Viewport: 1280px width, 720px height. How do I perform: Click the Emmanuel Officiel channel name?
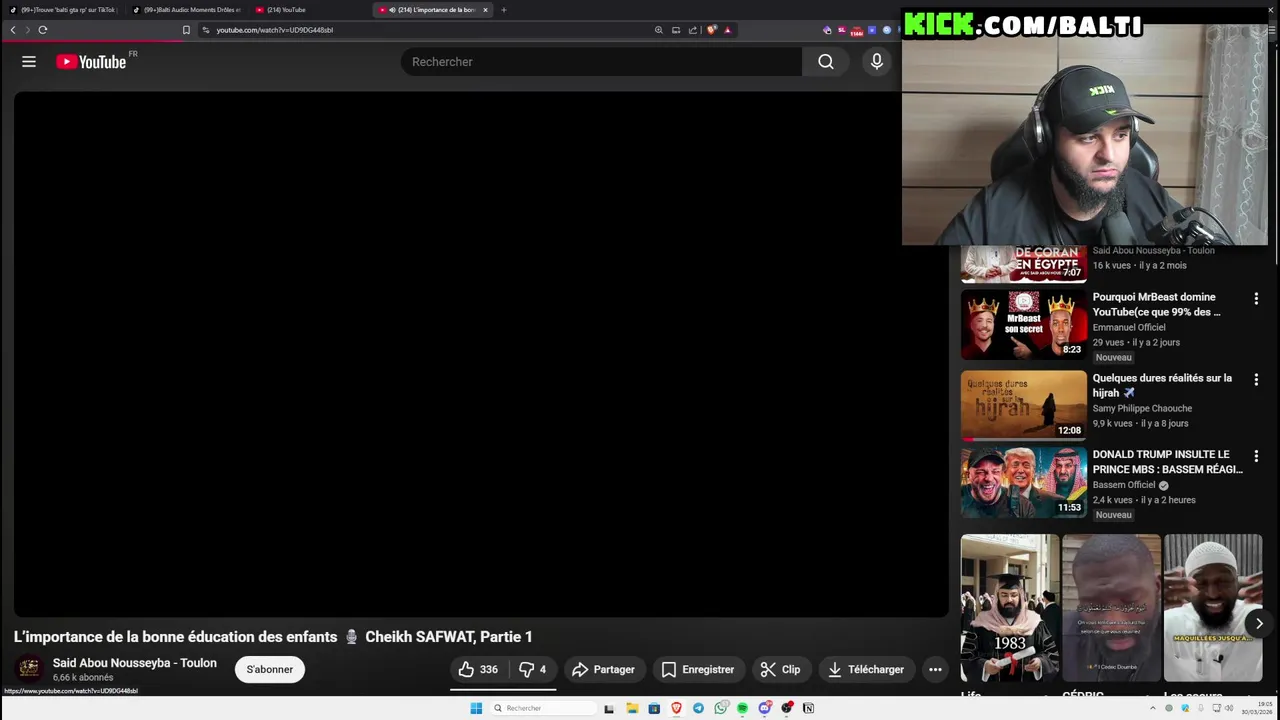1129,327
